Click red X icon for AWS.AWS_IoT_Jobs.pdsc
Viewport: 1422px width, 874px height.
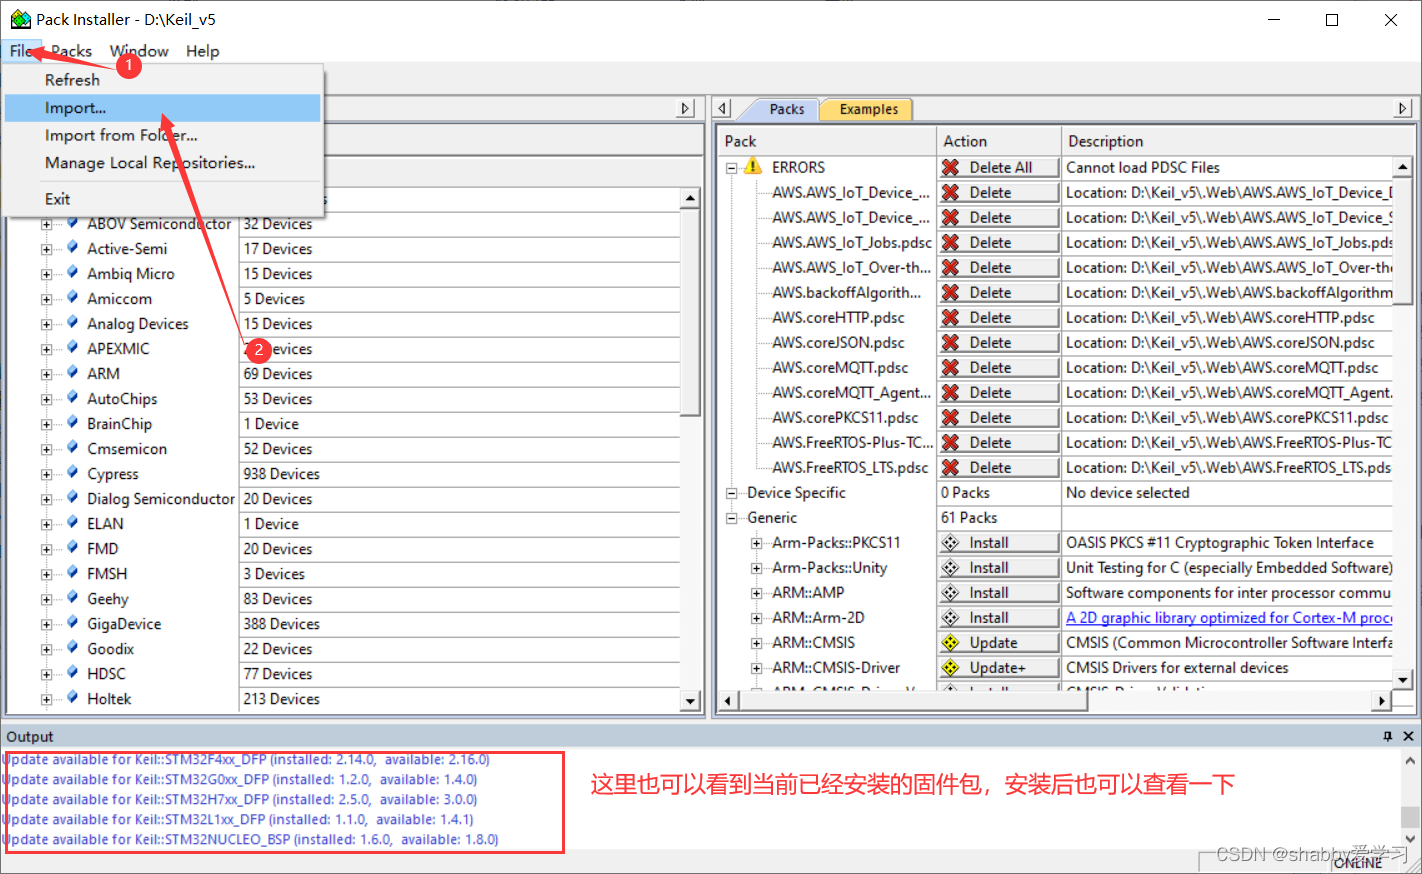pos(951,243)
